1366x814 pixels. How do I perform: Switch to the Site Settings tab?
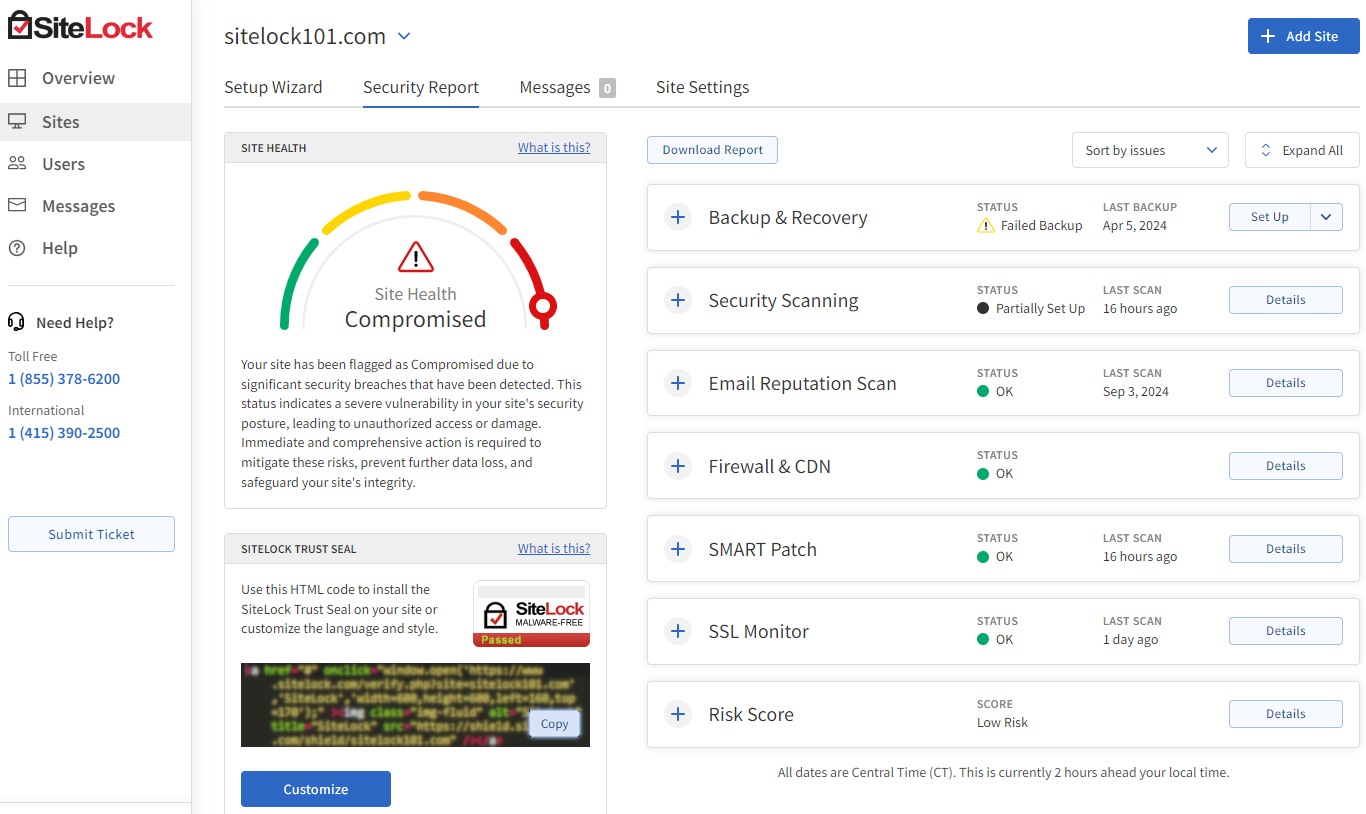[x=702, y=88]
